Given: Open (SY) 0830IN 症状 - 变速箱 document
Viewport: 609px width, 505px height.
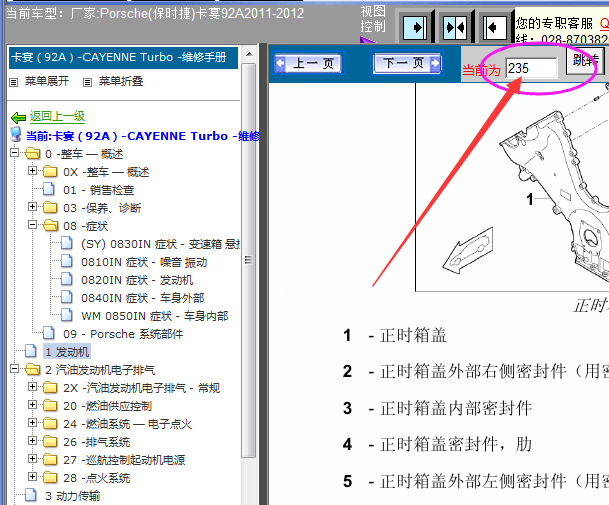Looking at the screenshot, I should click(160, 244).
